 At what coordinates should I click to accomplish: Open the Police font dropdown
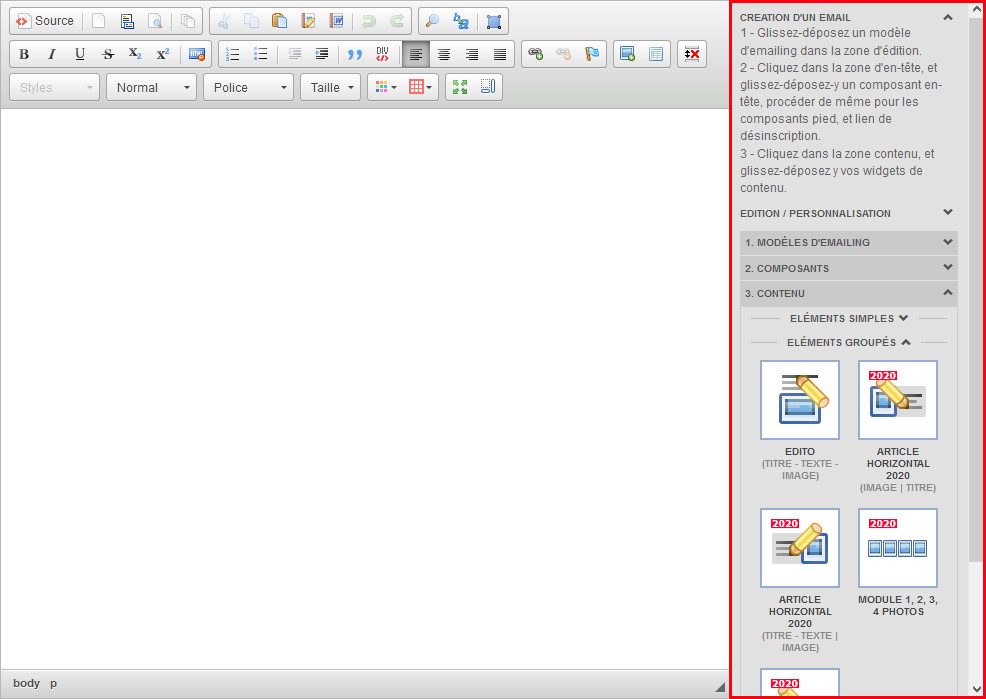(x=248, y=87)
